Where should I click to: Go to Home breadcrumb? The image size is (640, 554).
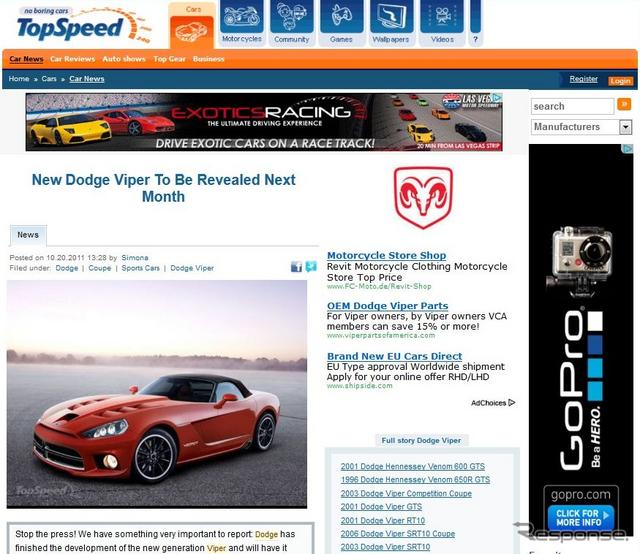19,79
